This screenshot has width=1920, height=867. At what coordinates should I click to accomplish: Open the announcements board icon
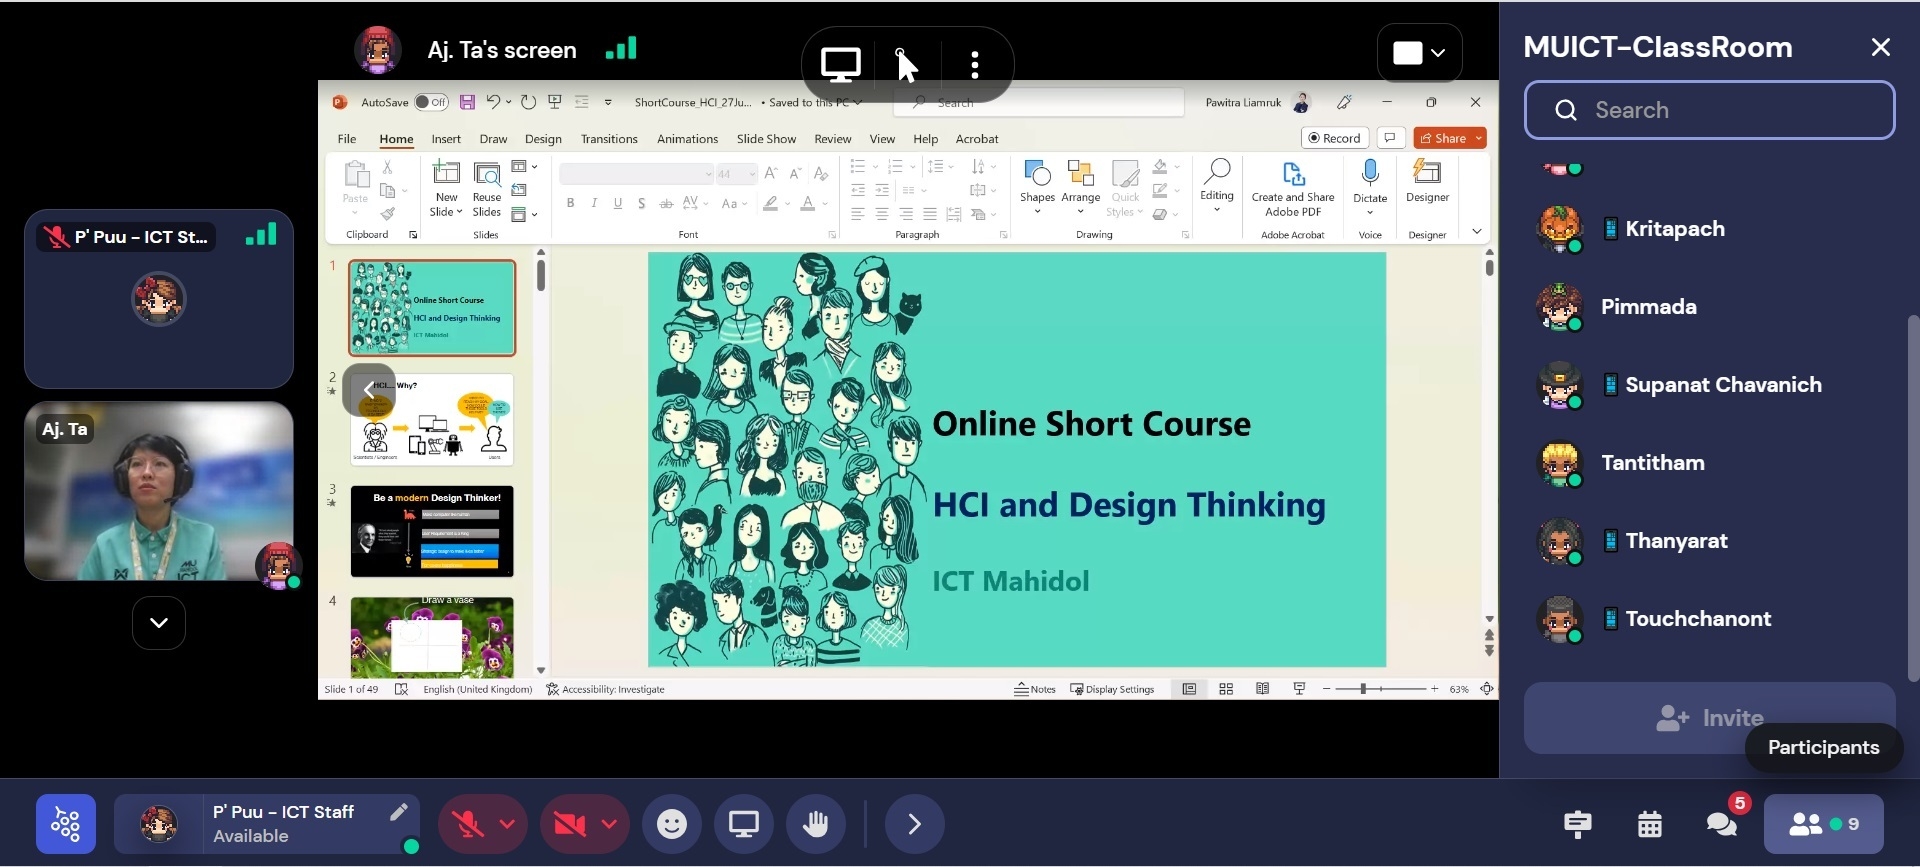(x=1578, y=824)
